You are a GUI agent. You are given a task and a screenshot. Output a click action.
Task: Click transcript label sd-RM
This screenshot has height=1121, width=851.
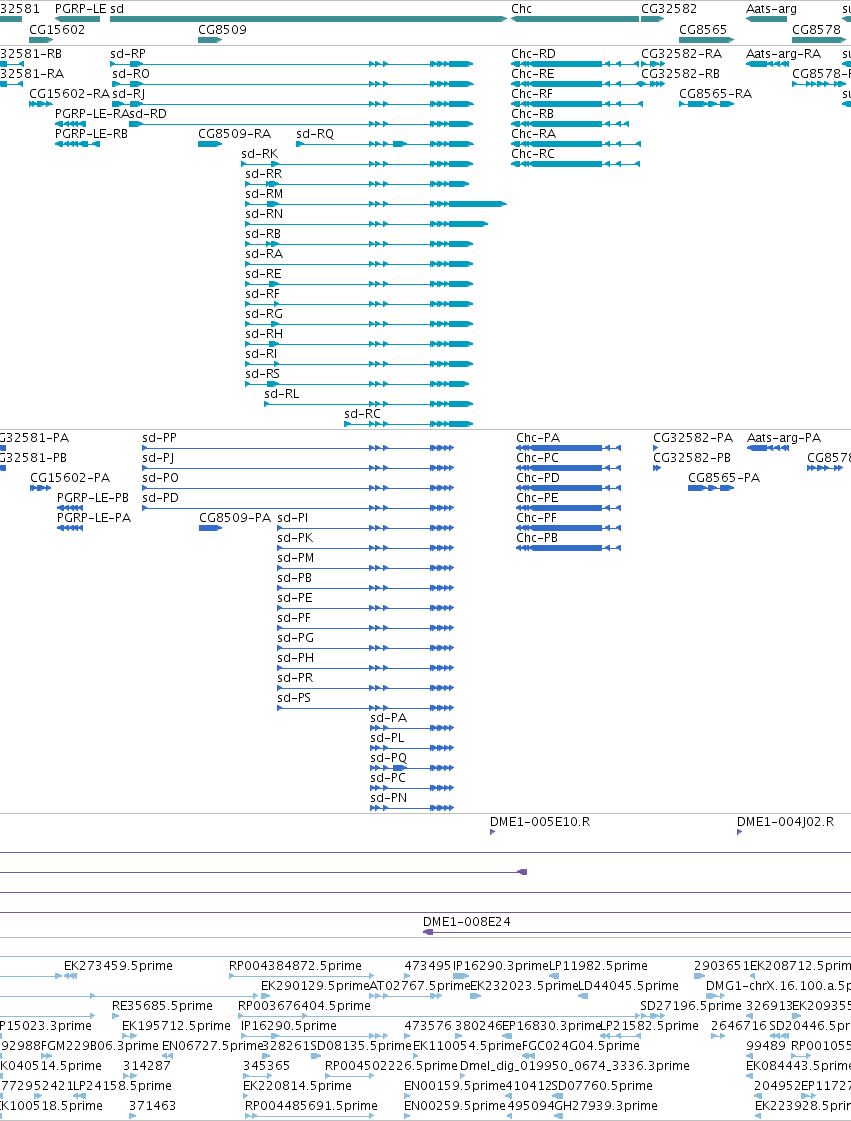pos(264,194)
